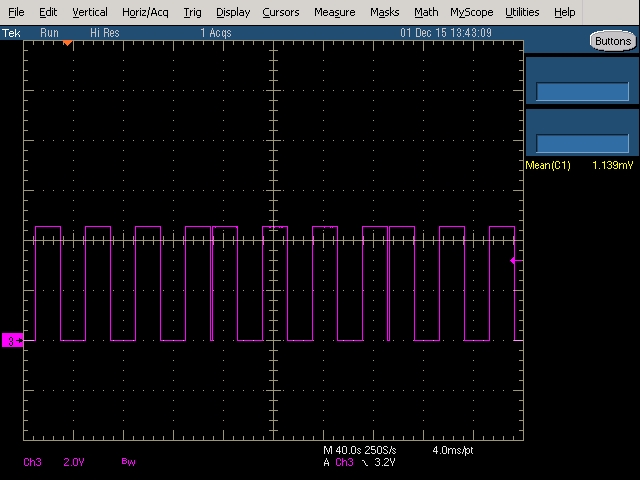Click the upper blue readout field
Image resolution: width=640 pixels, height=480 pixels.
[582, 91]
